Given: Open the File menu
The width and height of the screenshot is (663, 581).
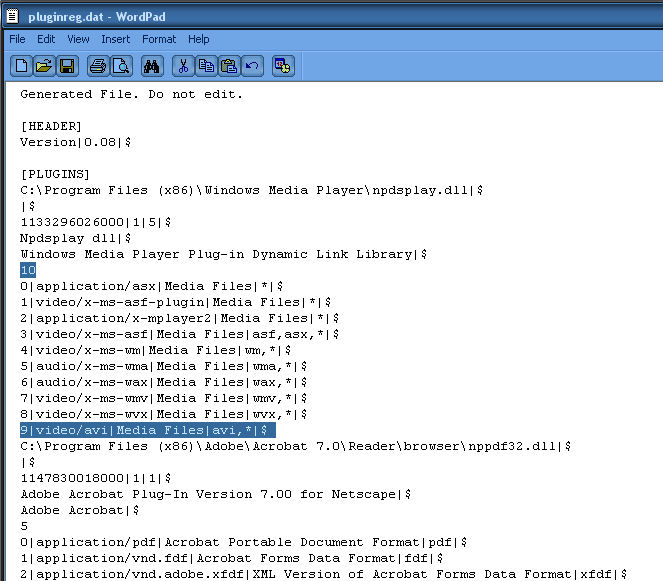Looking at the screenshot, I should click(x=17, y=39).
